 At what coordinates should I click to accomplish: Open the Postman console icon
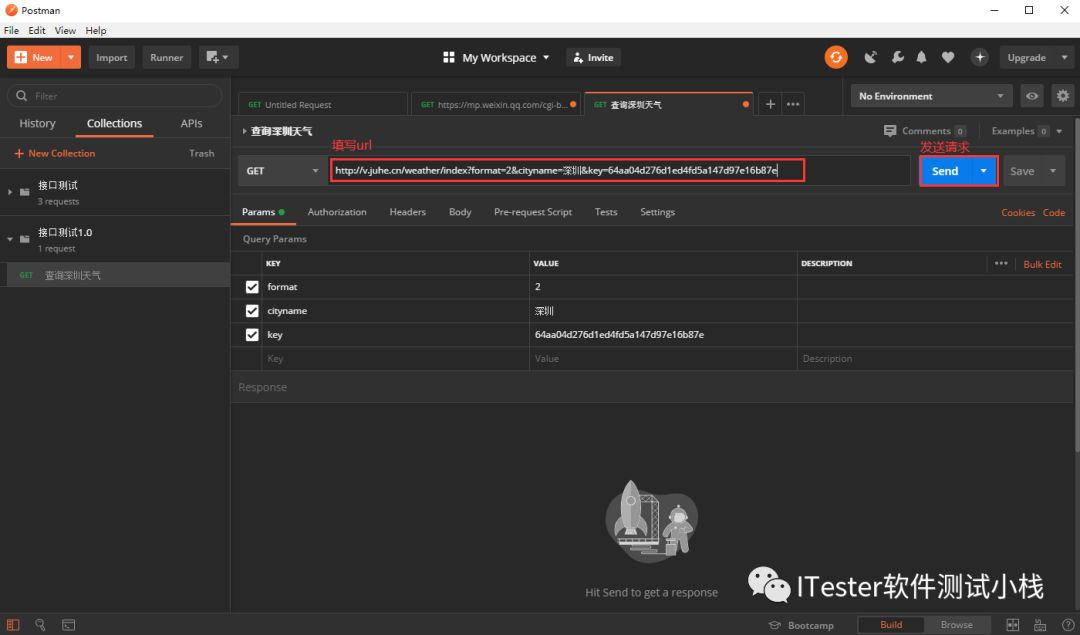pos(68,625)
